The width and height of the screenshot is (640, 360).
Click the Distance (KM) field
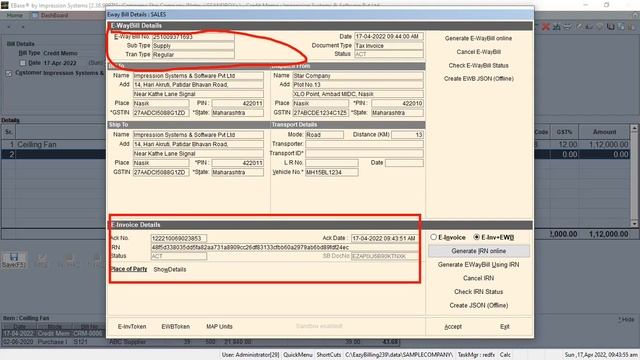pyautogui.click(x=407, y=135)
